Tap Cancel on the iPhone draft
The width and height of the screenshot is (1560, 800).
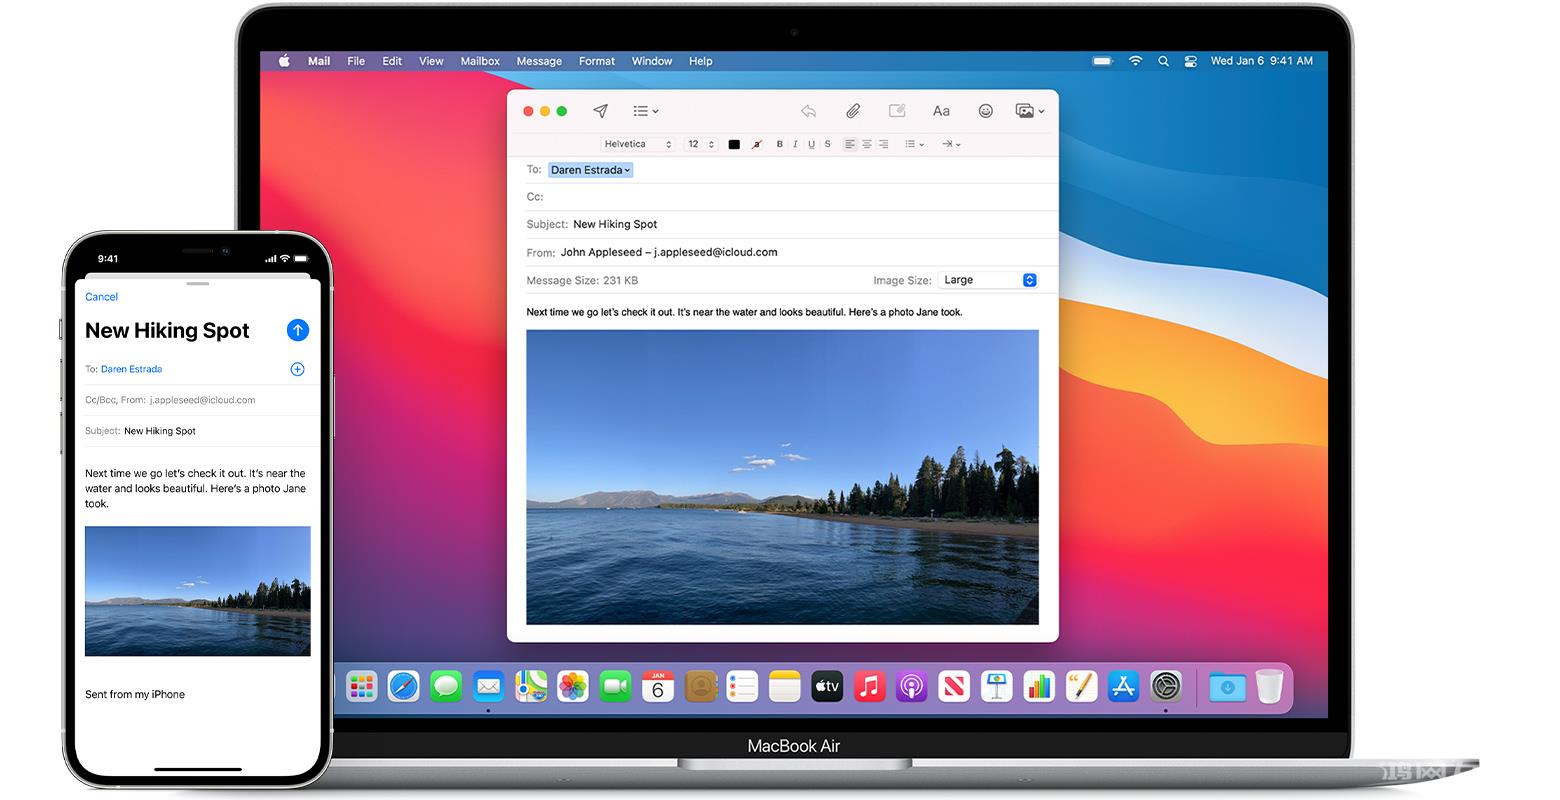[x=101, y=297]
